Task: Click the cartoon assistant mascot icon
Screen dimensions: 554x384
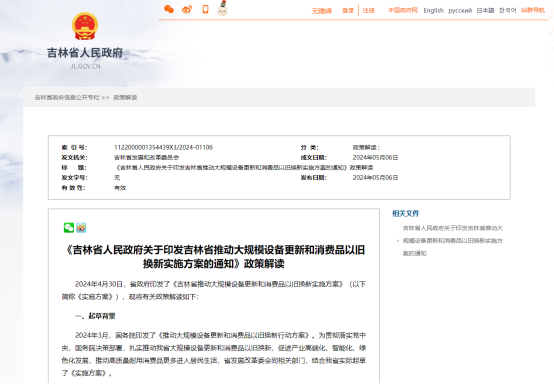Action: pyautogui.click(x=222, y=8)
